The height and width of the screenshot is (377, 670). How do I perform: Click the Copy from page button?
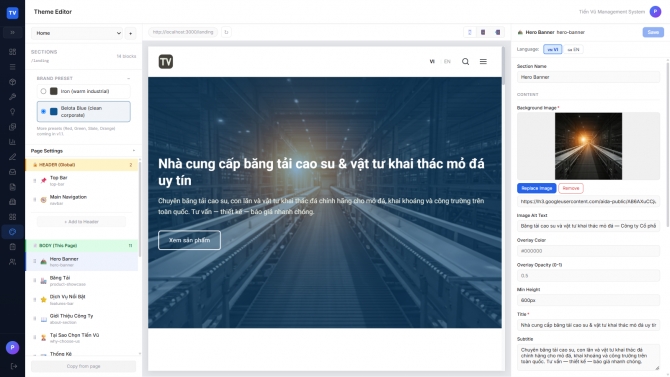click(83, 366)
